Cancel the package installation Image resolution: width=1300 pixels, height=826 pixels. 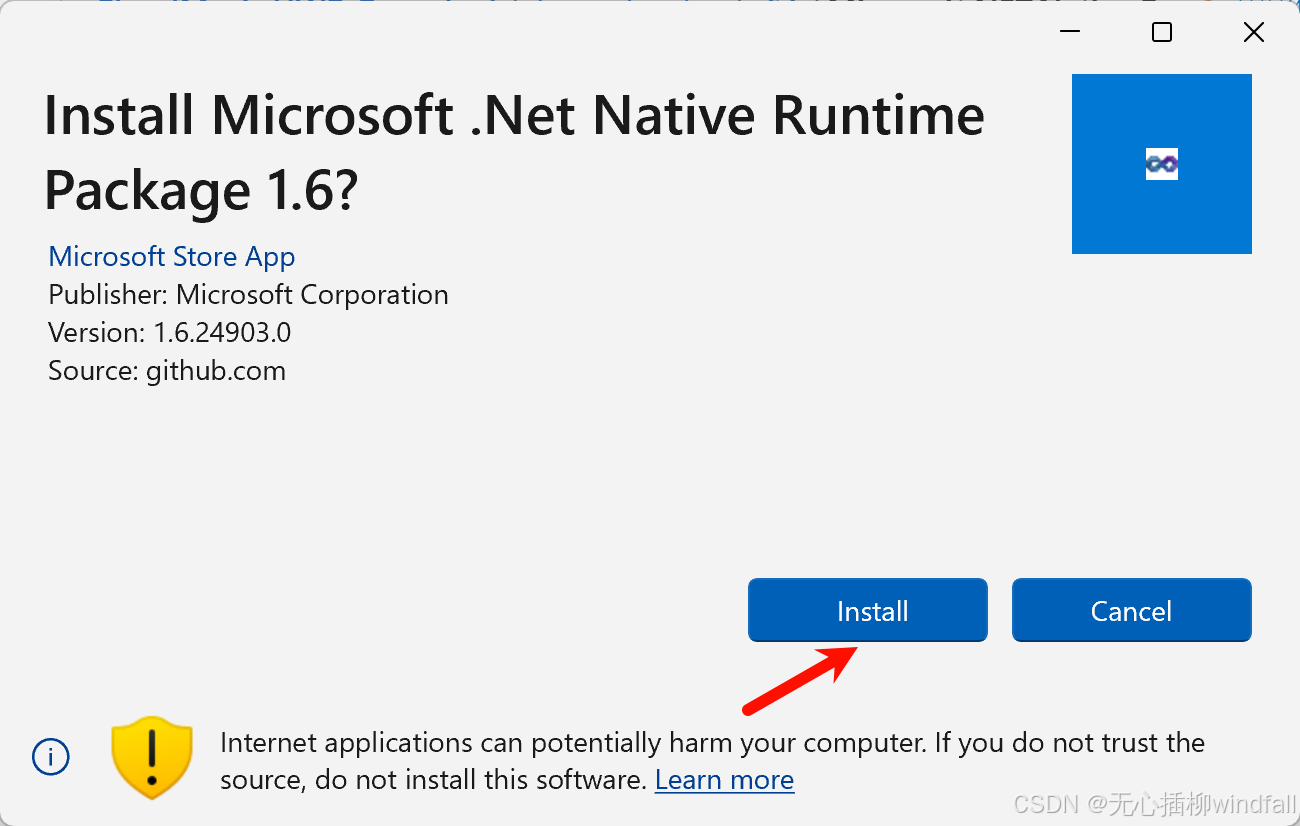pyautogui.click(x=1131, y=610)
